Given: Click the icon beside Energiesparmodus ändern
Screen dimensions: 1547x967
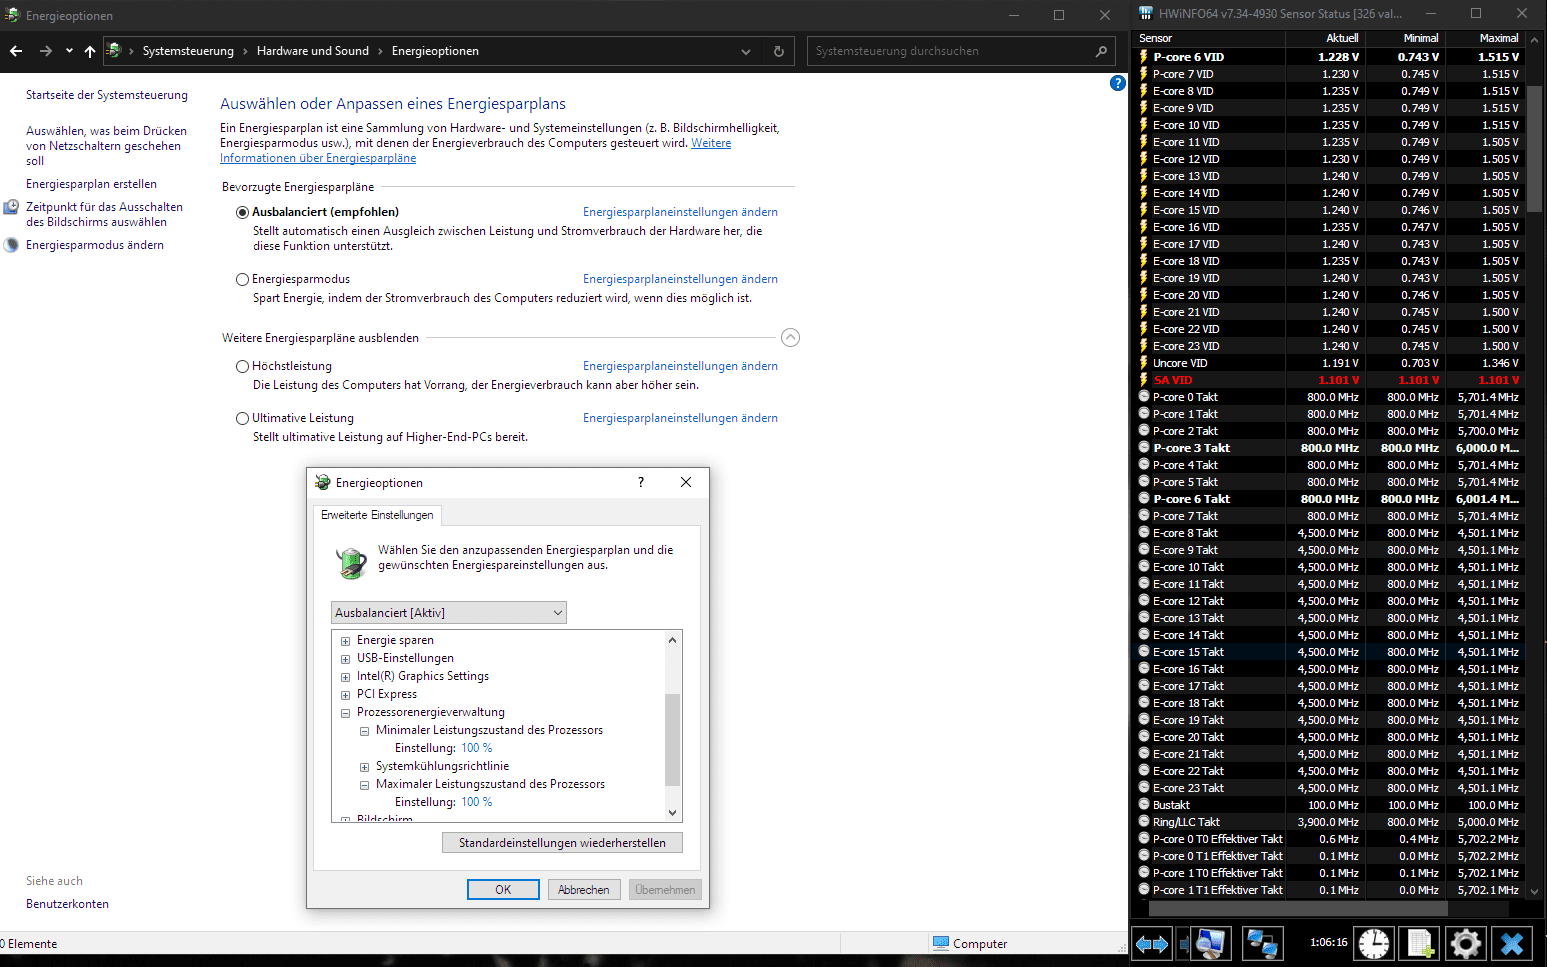Looking at the screenshot, I should click(11, 245).
